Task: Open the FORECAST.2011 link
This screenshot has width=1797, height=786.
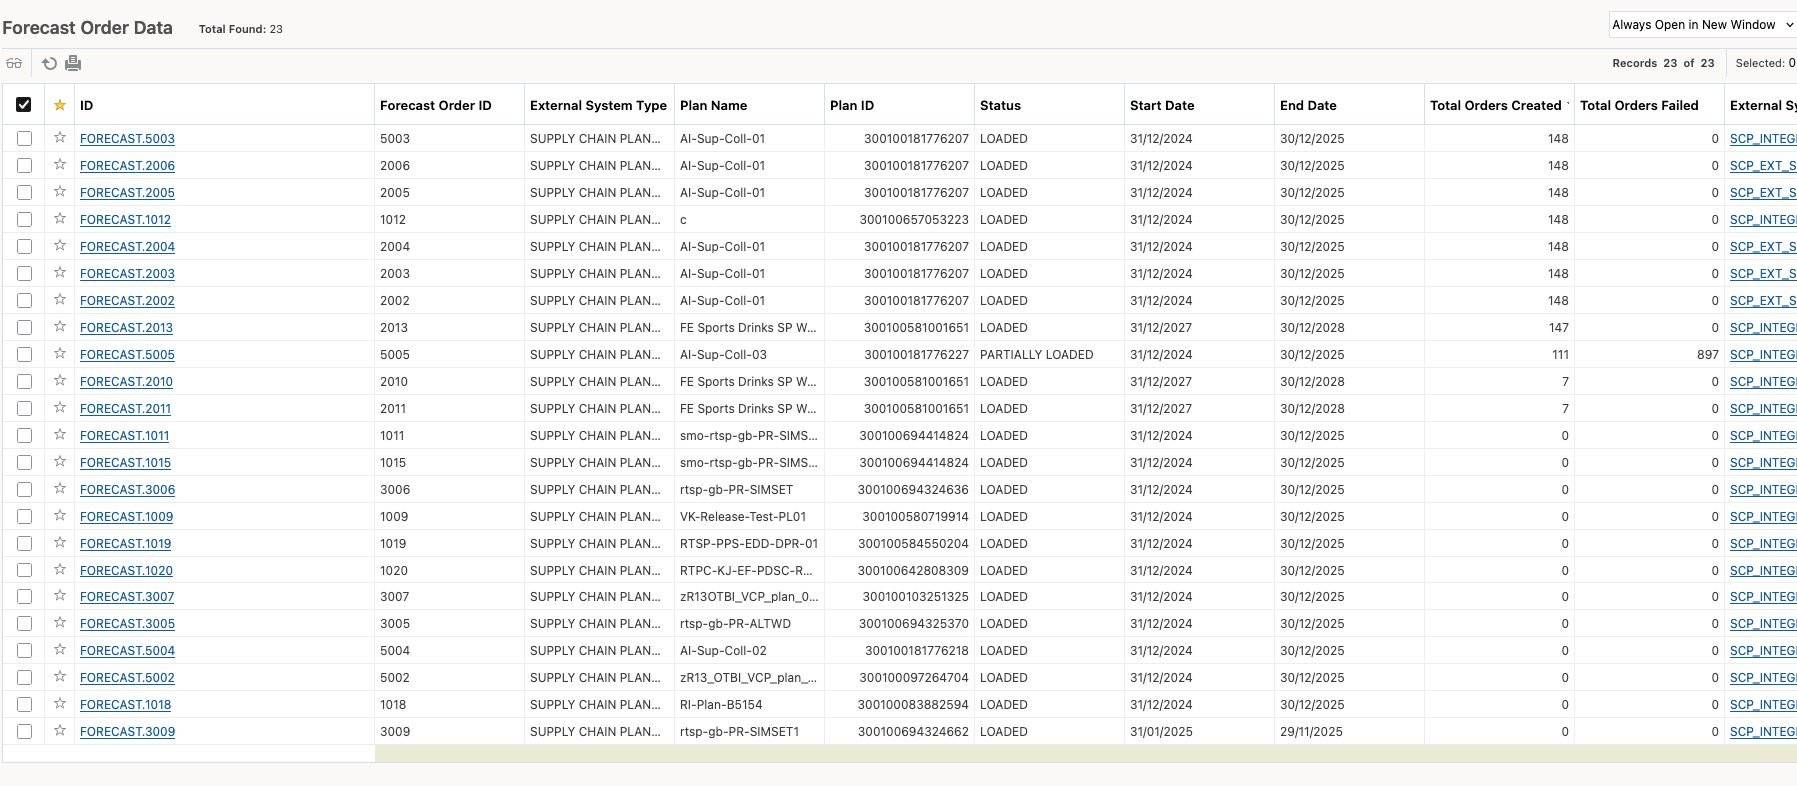Action: pos(125,409)
